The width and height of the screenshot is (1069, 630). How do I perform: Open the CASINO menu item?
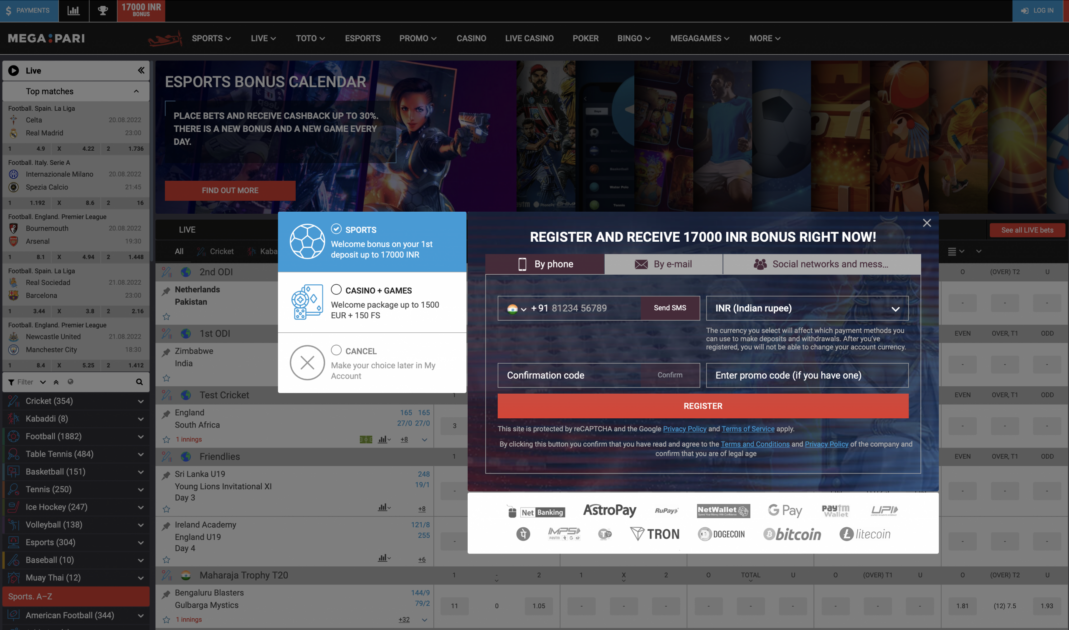[x=471, y=38]
